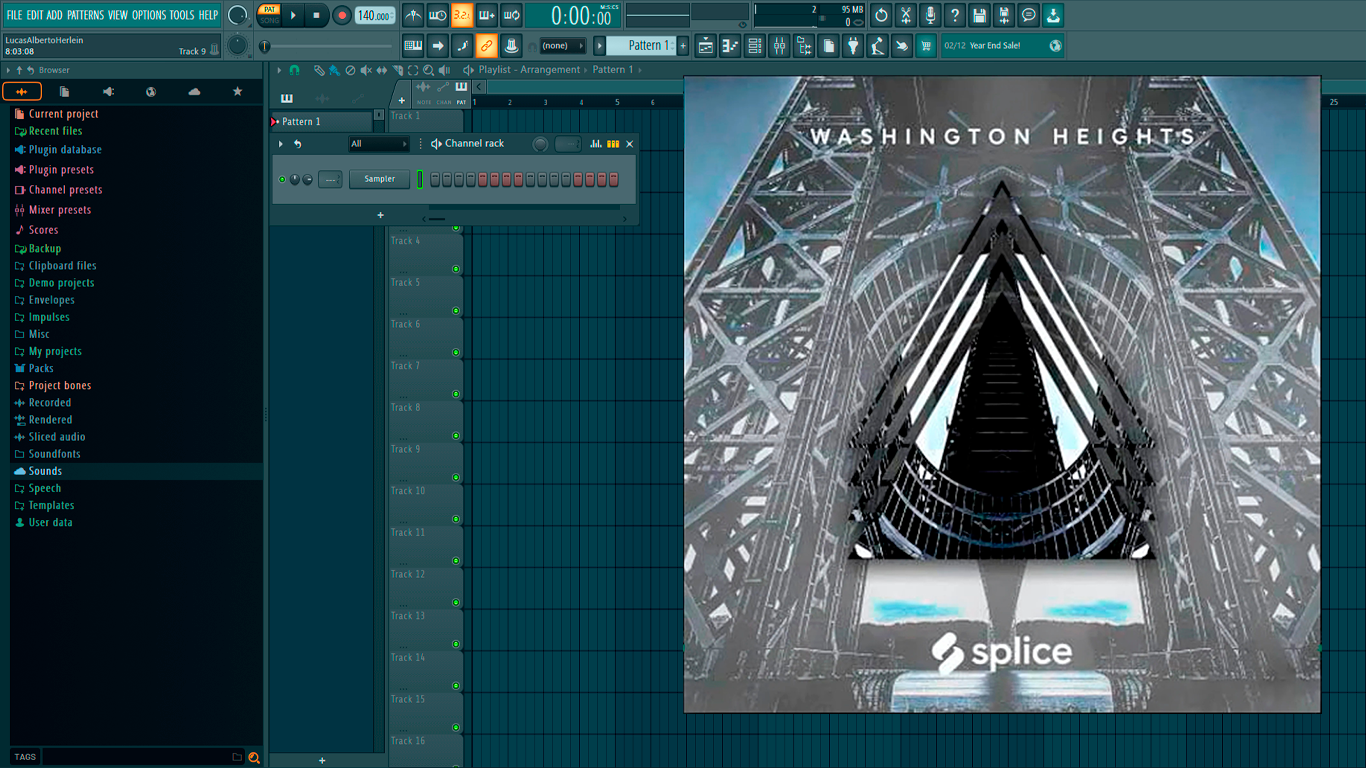This screenshot has height=768, width=1366.
Task: Select the Draw pencil tool in playlist
Action: point(319,70)
